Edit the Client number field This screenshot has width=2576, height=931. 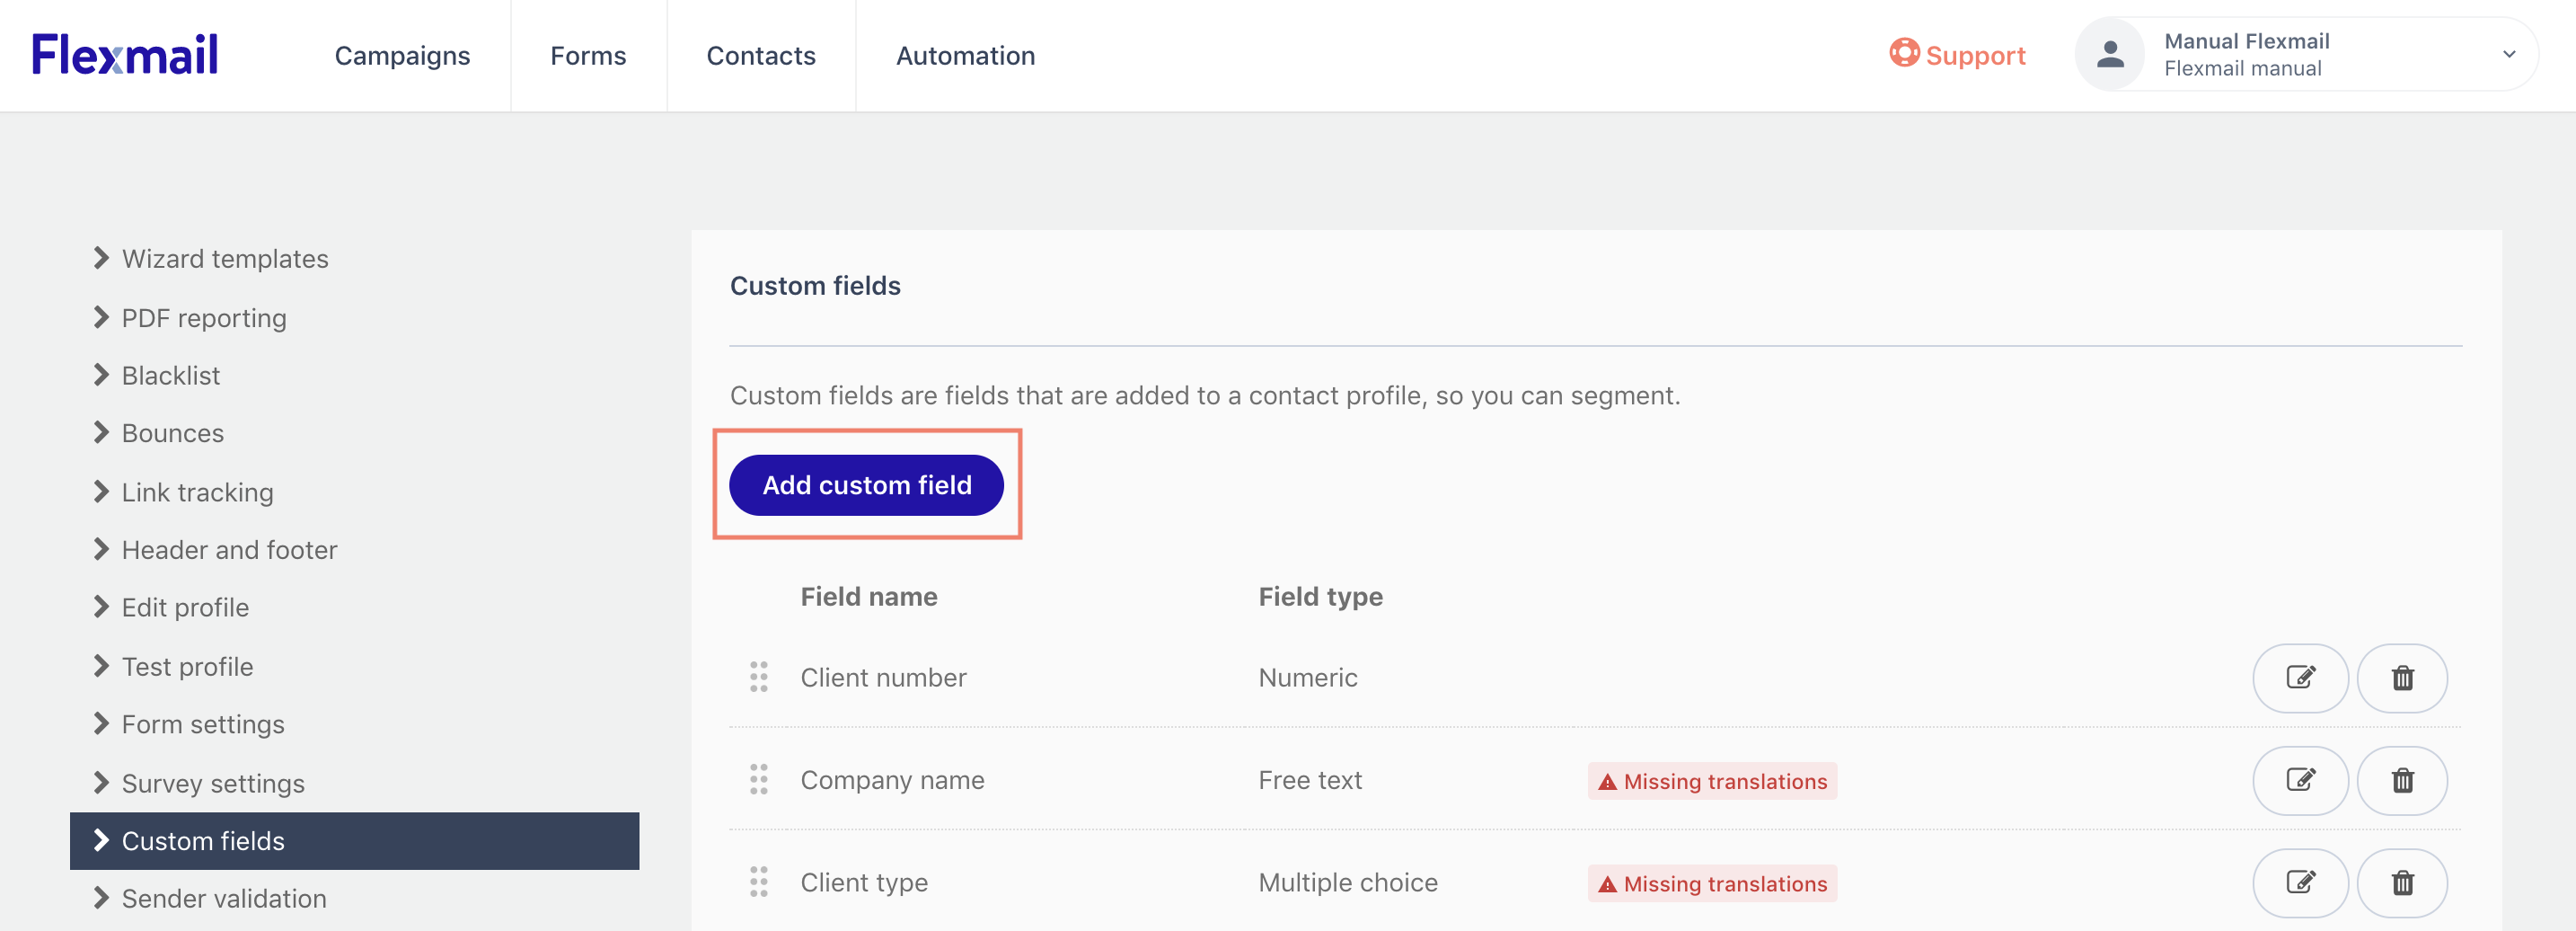2299,678
